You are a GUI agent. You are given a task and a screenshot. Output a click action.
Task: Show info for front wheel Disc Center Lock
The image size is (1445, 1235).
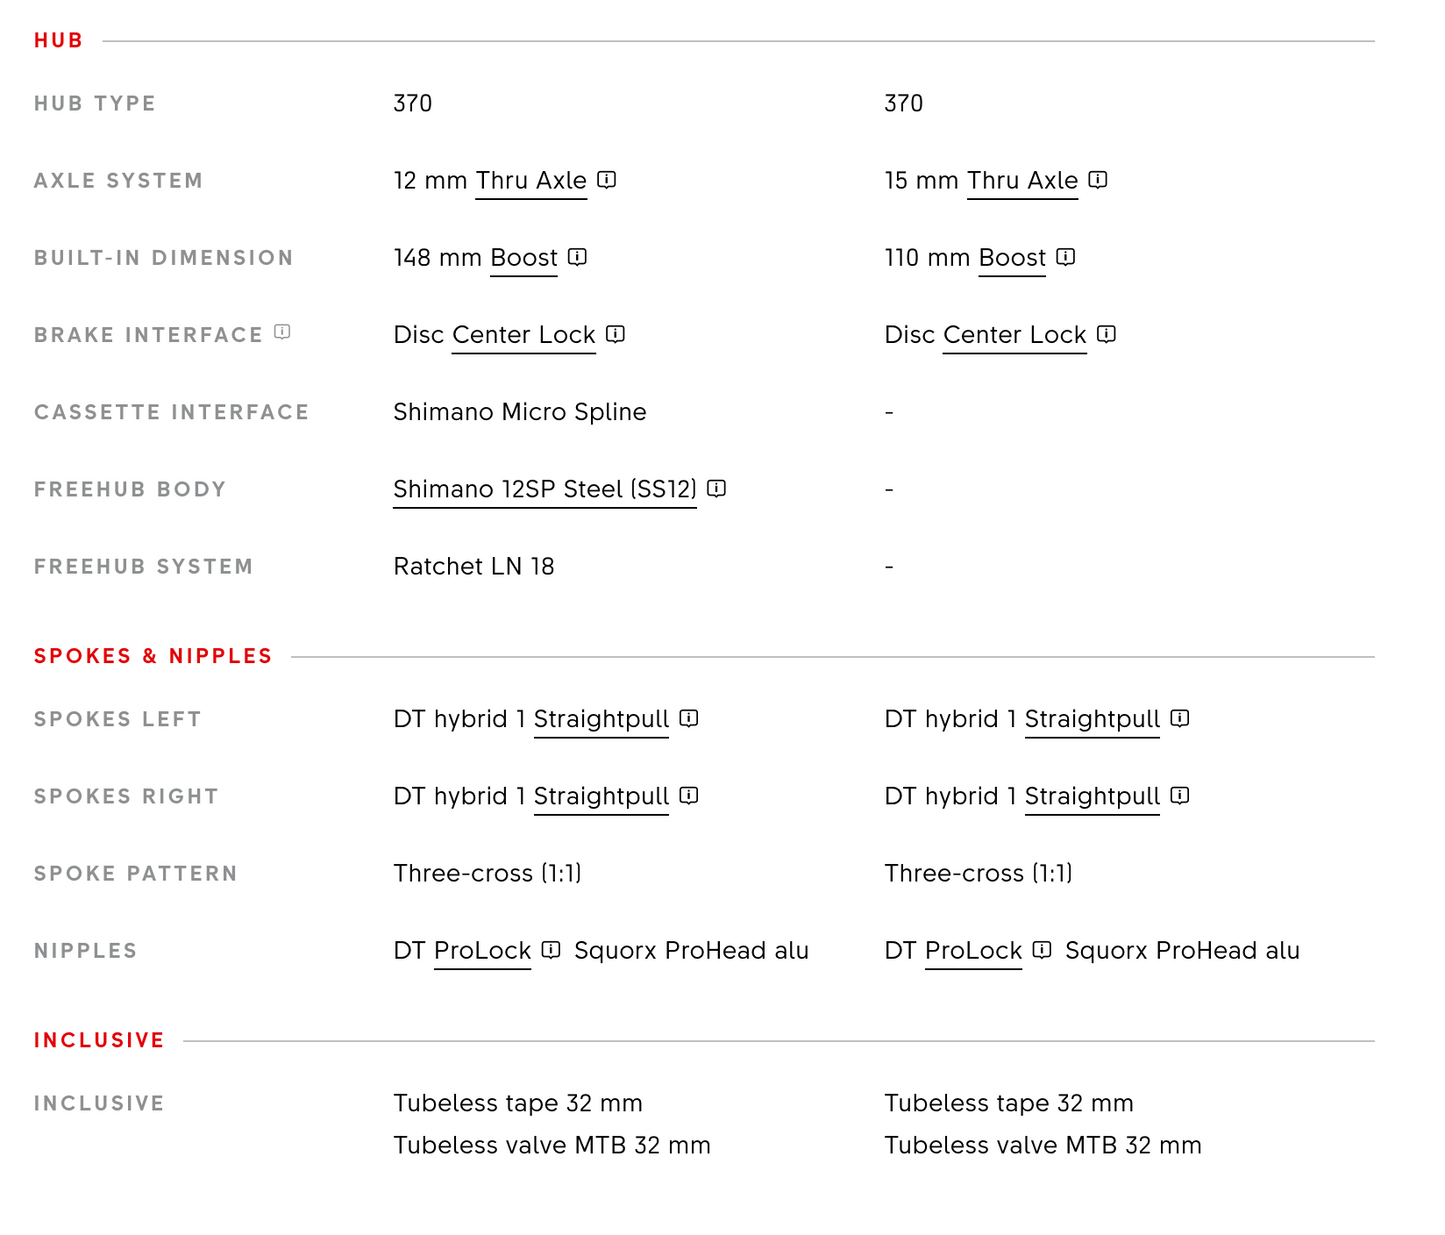(1106, 333)
